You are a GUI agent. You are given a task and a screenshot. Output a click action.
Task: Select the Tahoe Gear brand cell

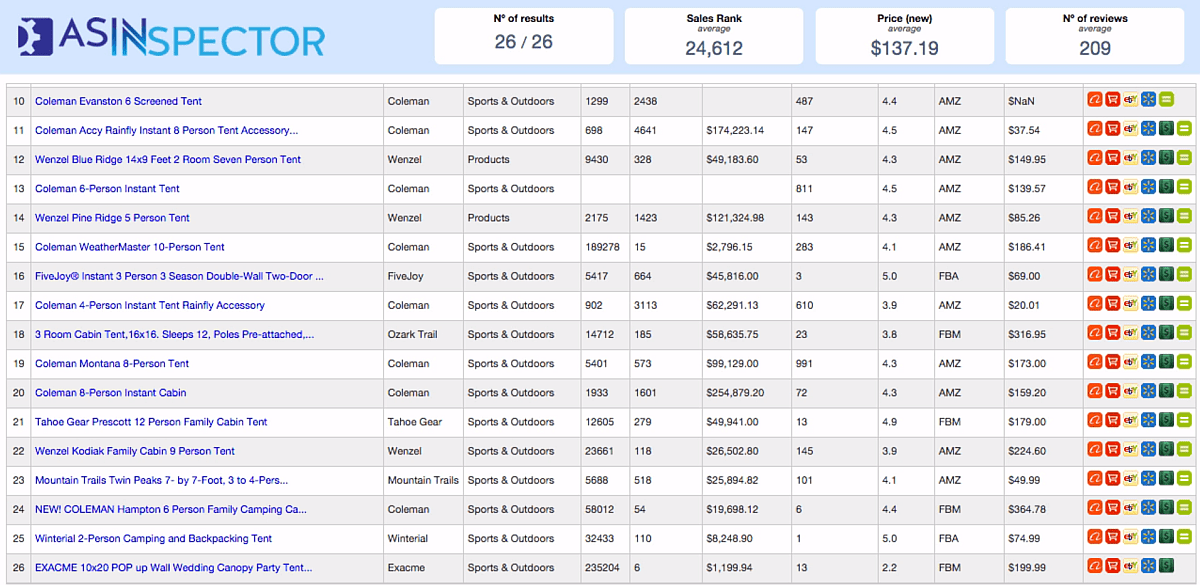coord(423,421)
